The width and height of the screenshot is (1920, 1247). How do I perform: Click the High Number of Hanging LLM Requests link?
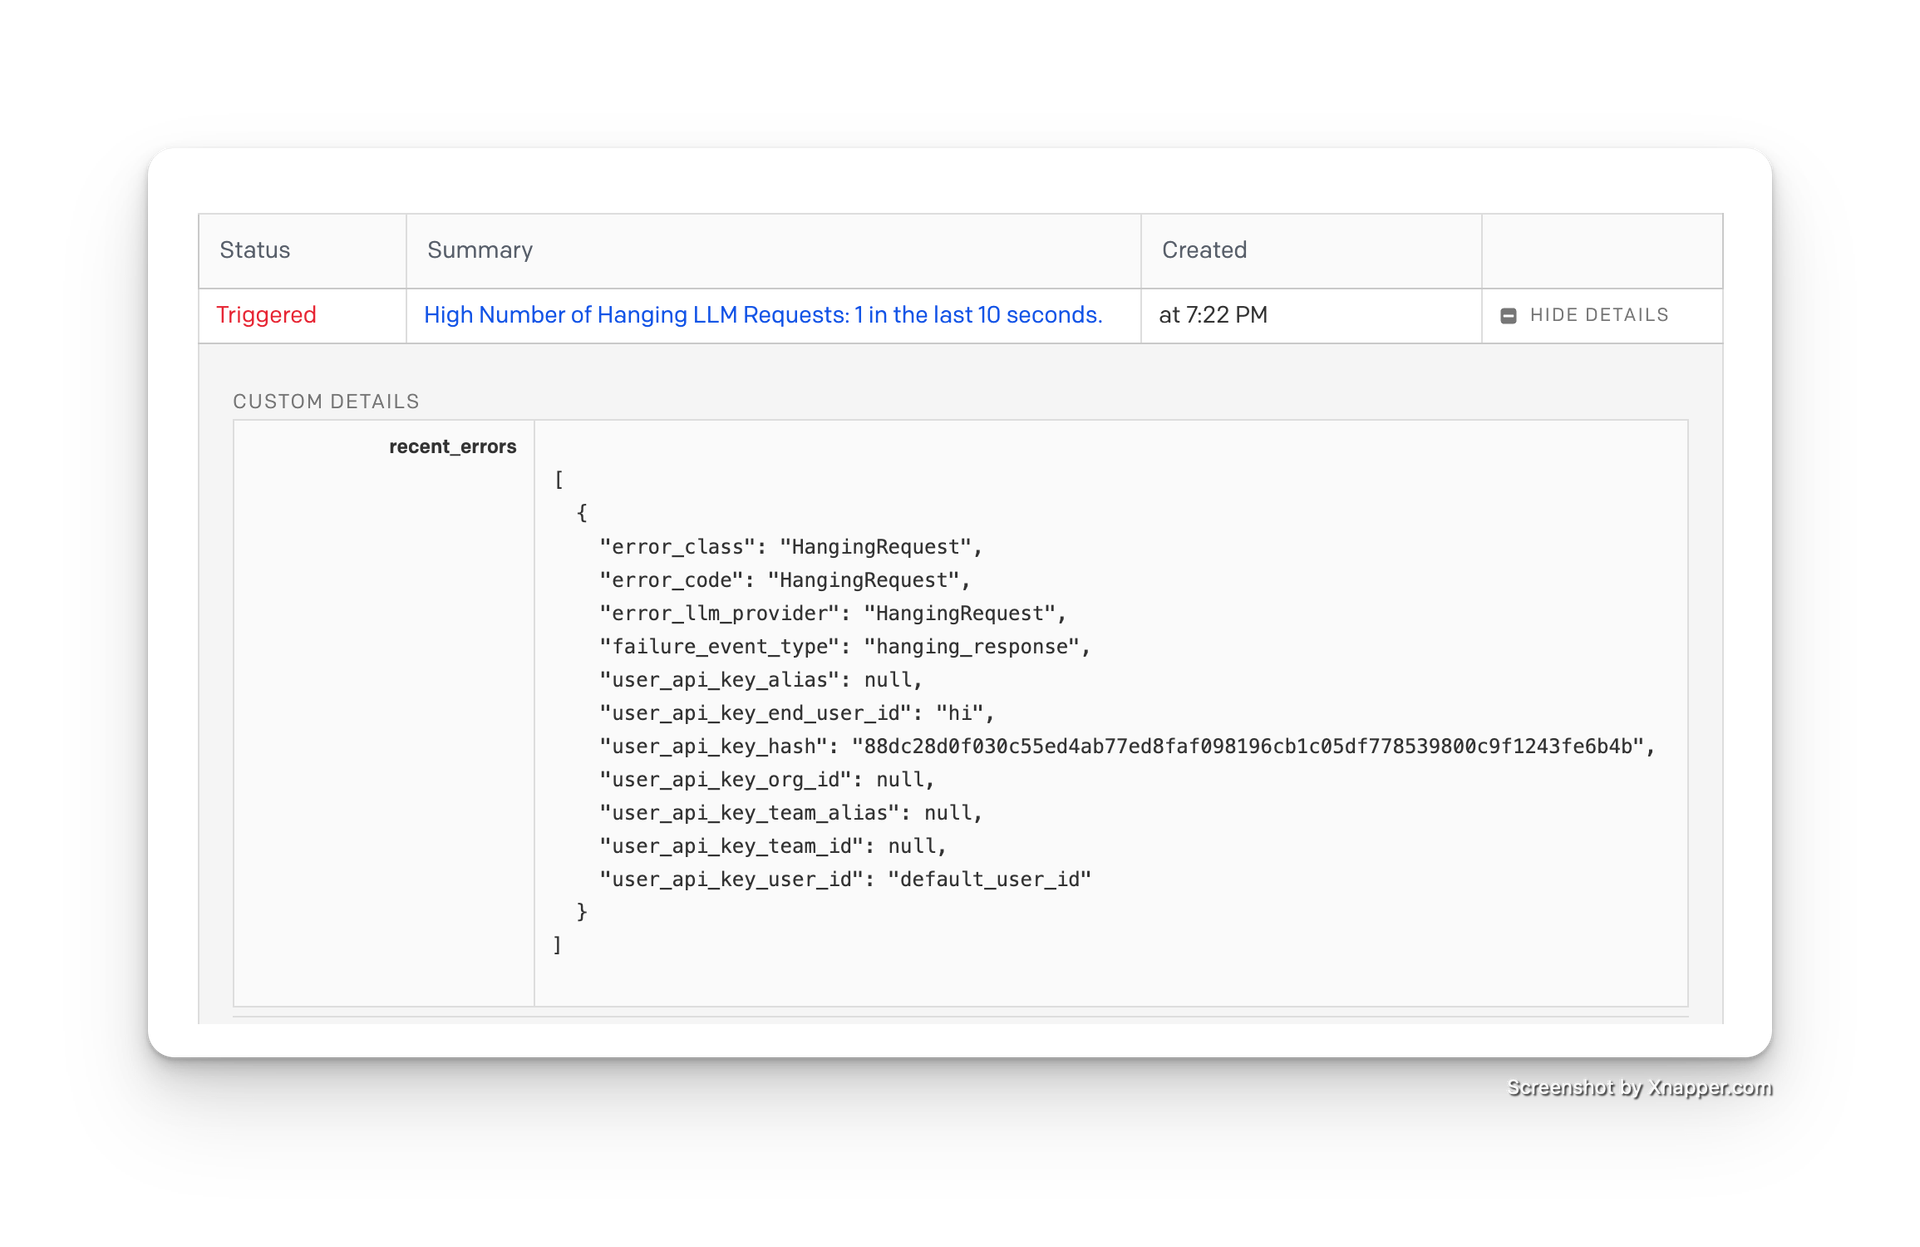(763, 315)
